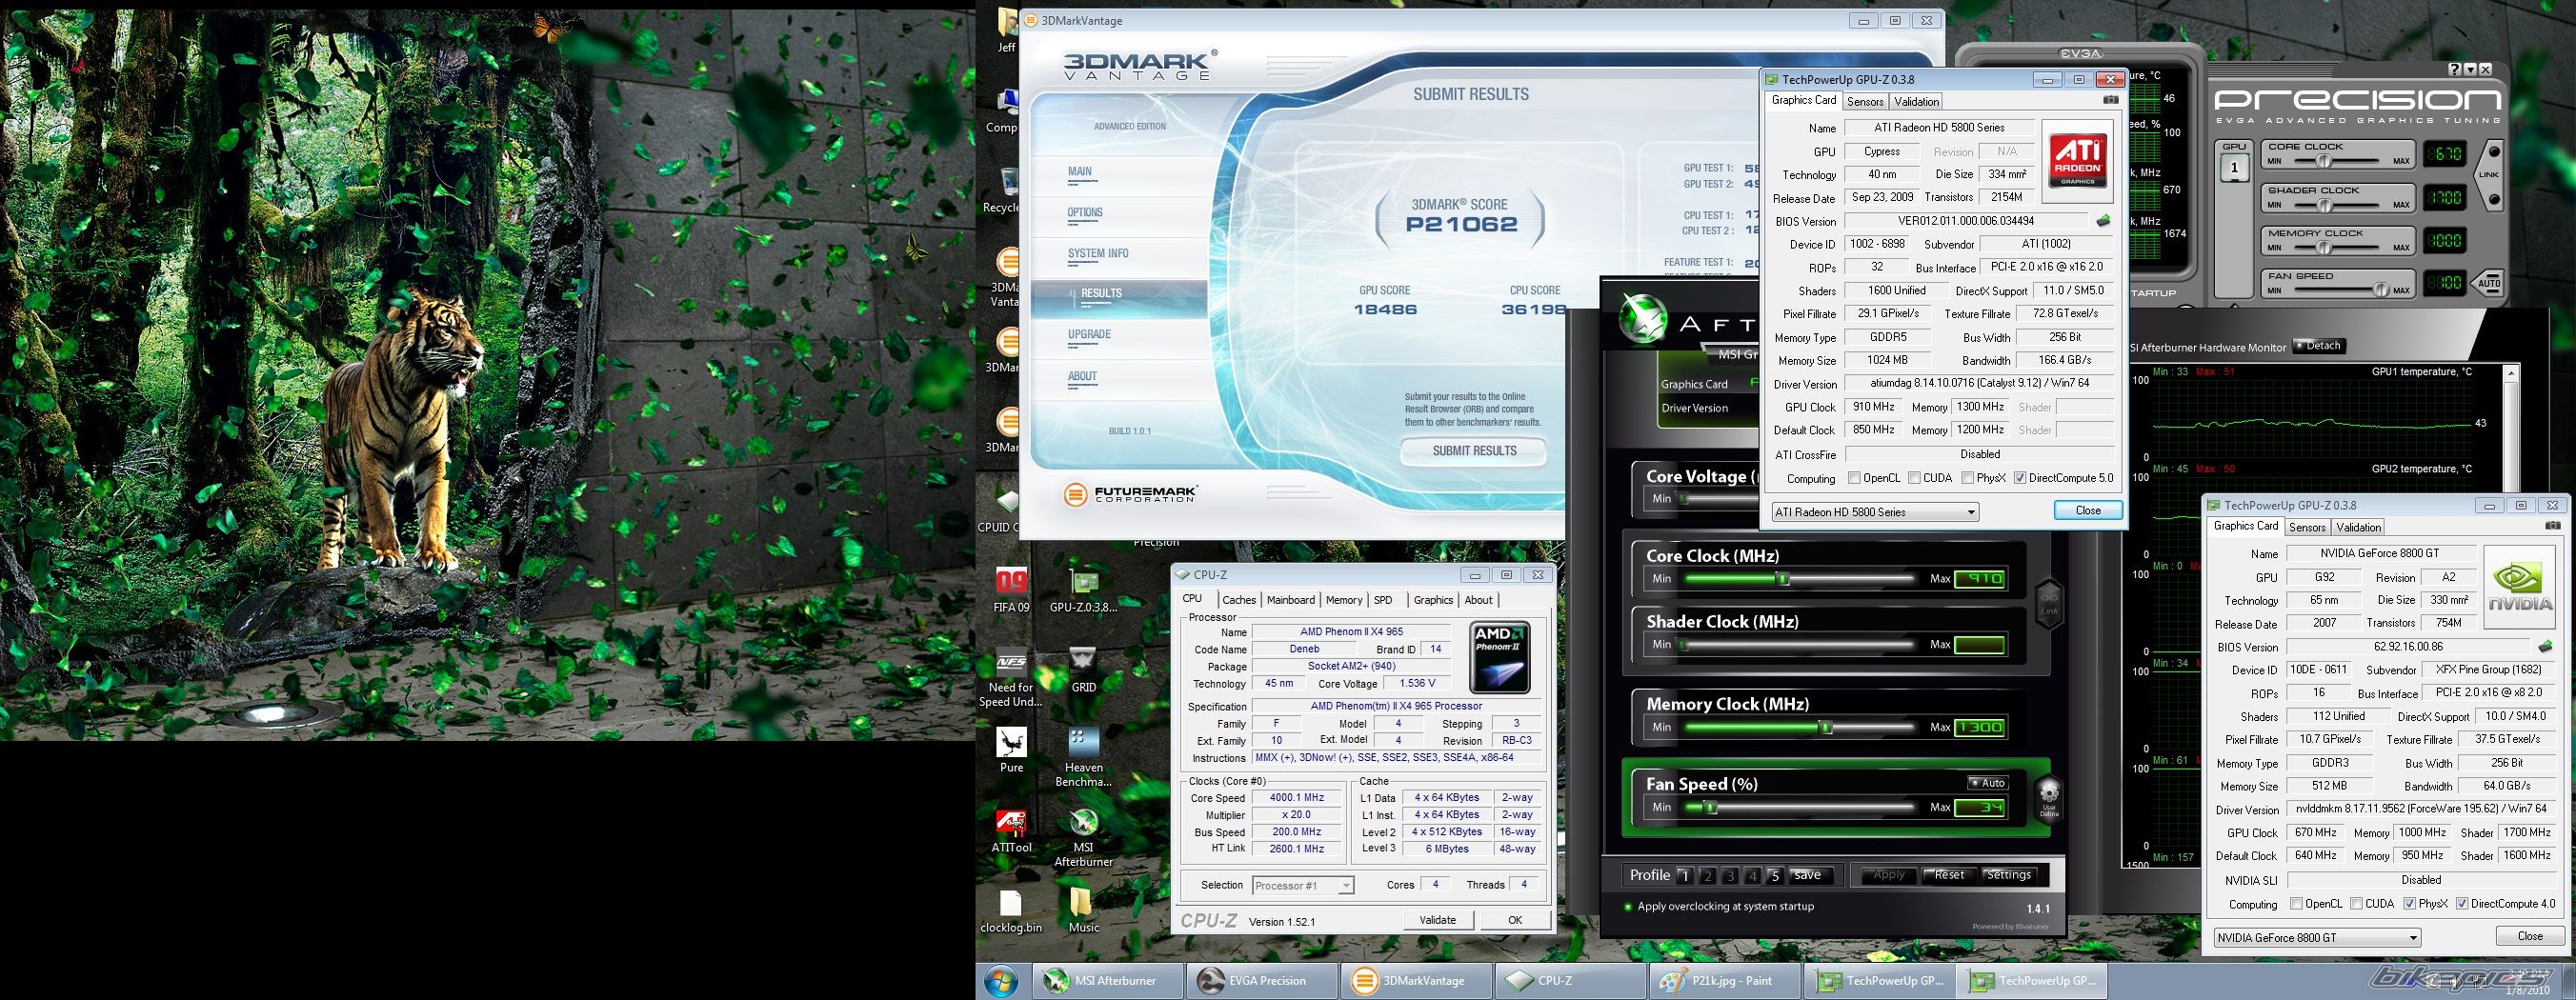
Task: Toggle Auto fan speed in Afterburner
Action: coord(1987,783)
